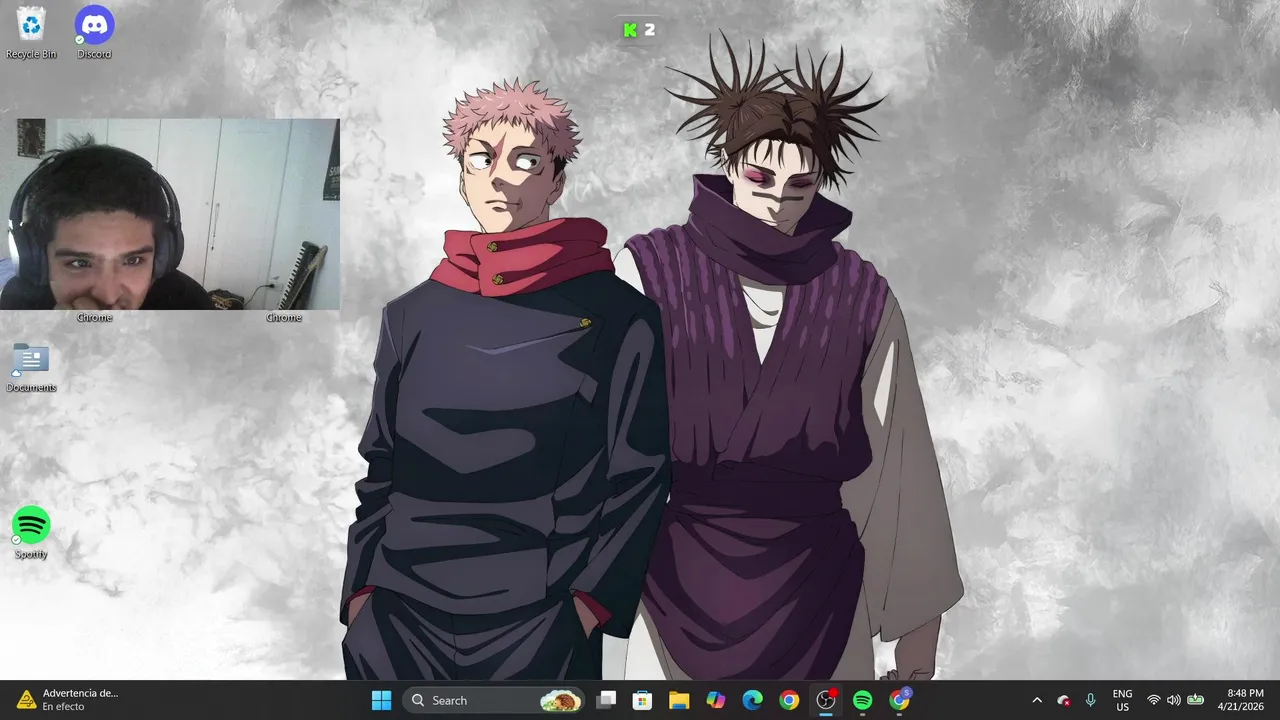This screenshot has height=720, width=1280.
Task: Open the Spotify desktop shortcut
Action: tap(31, 533)
